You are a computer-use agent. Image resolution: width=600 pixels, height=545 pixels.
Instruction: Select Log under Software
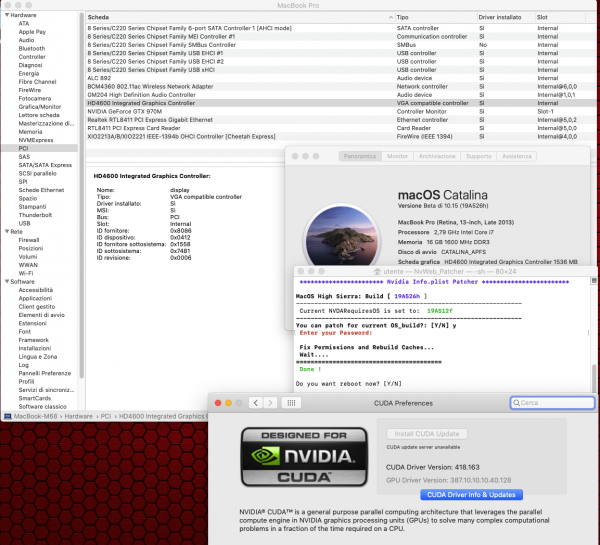click(23, 365)
